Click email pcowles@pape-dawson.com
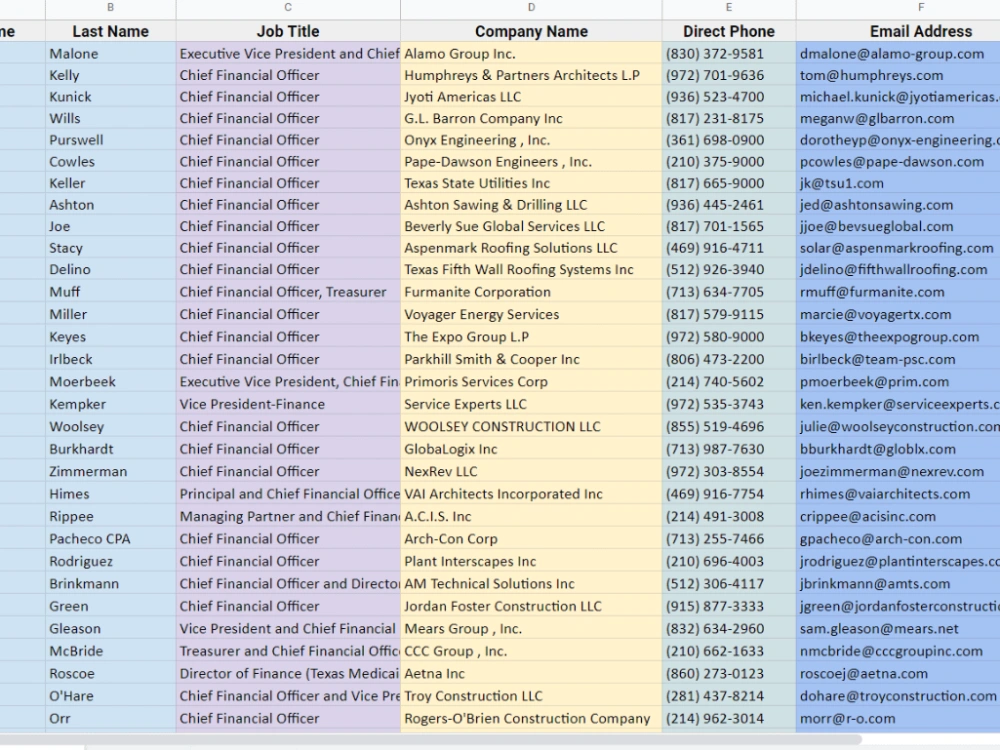Image resolution: width=1000 pixels, height=750 pixels. tap(898, 162)
